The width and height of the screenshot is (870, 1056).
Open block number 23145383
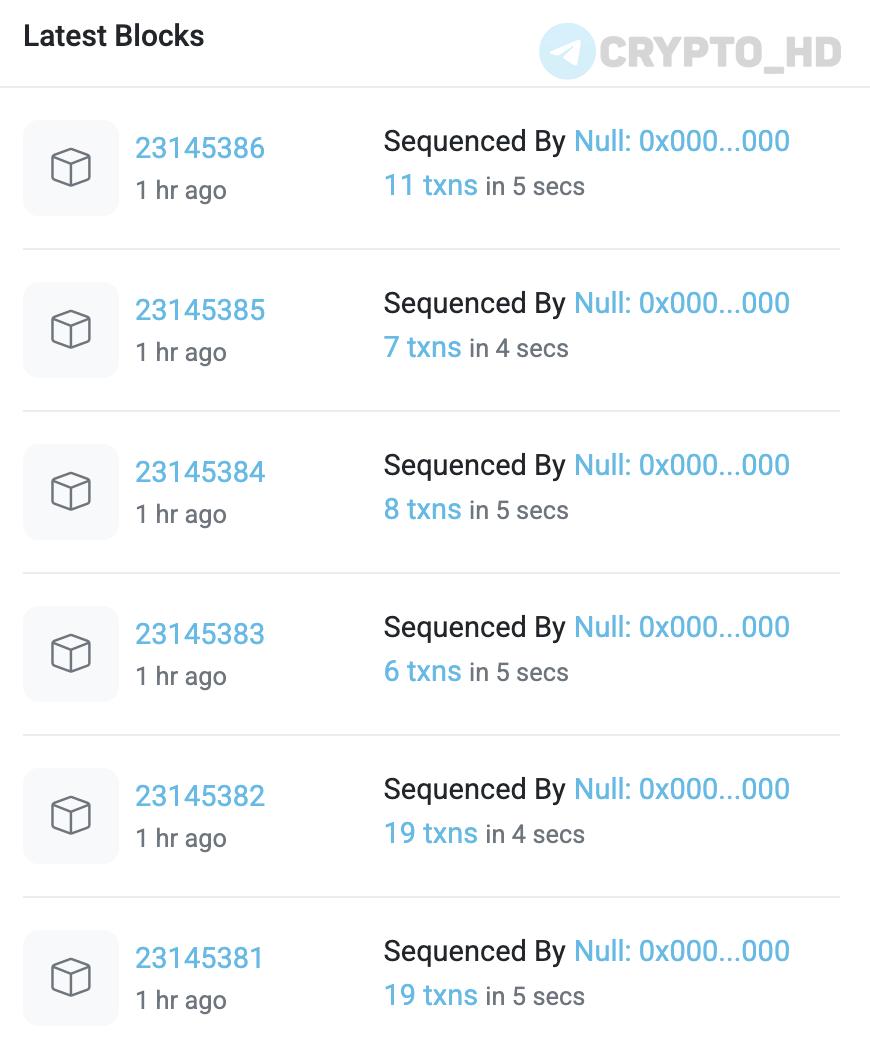point(200,634)
